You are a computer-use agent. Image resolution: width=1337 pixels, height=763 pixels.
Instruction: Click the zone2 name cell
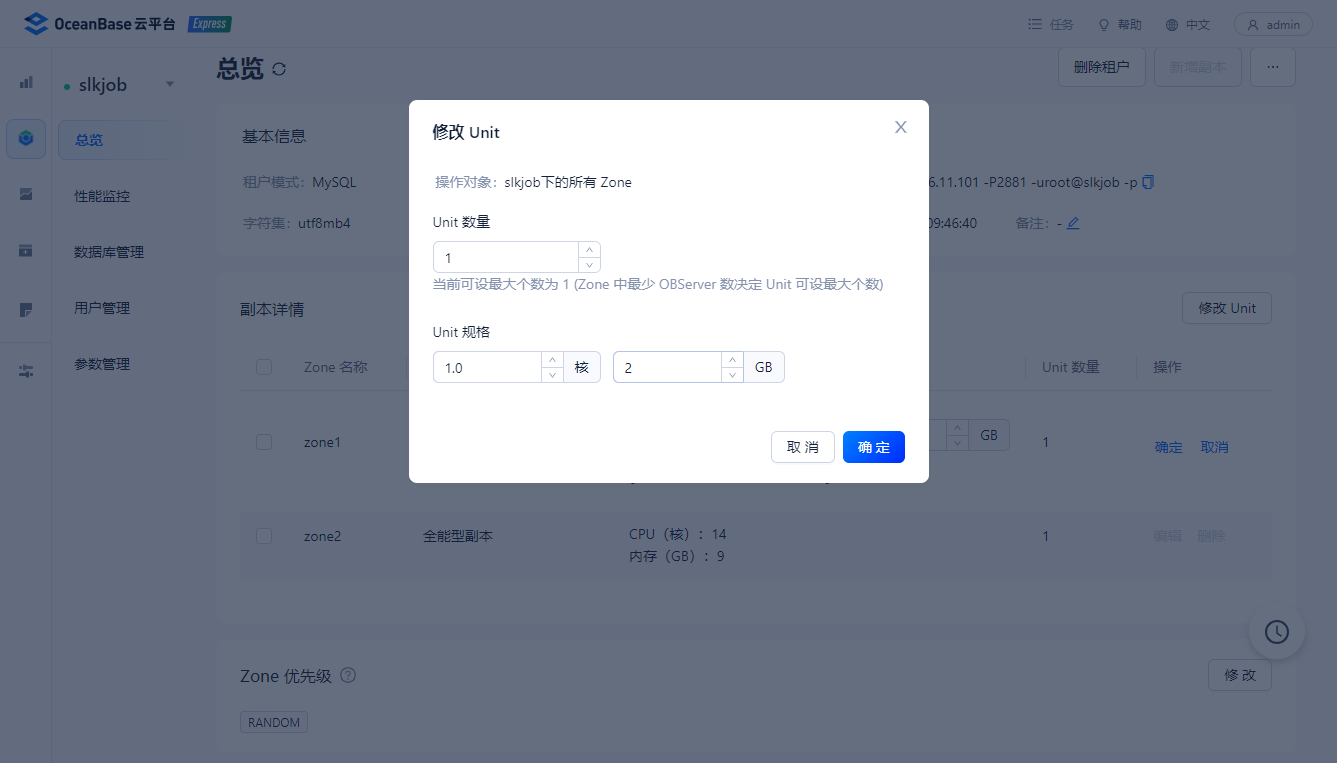(323, 536)
